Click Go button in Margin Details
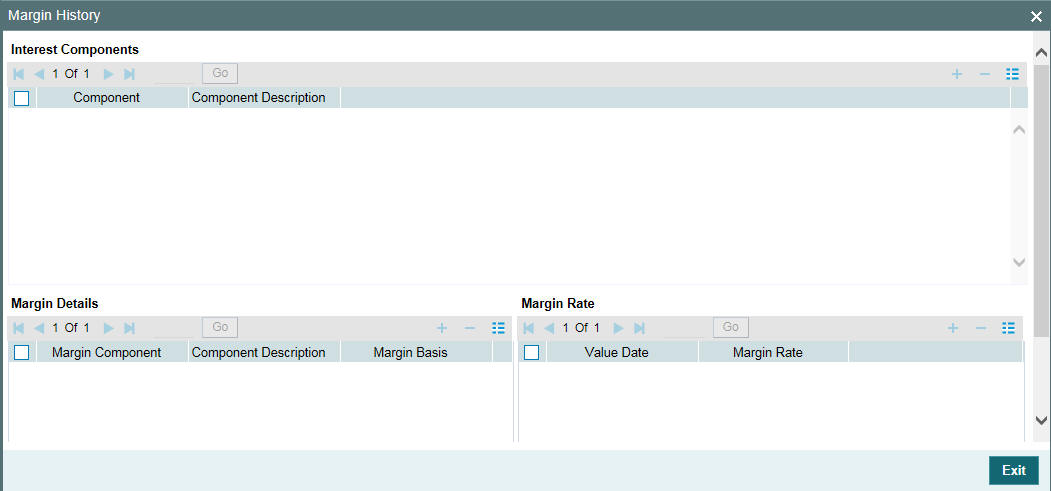This screenshot has height=491, width=1051. pyautogui.click(x=220, y=327)
